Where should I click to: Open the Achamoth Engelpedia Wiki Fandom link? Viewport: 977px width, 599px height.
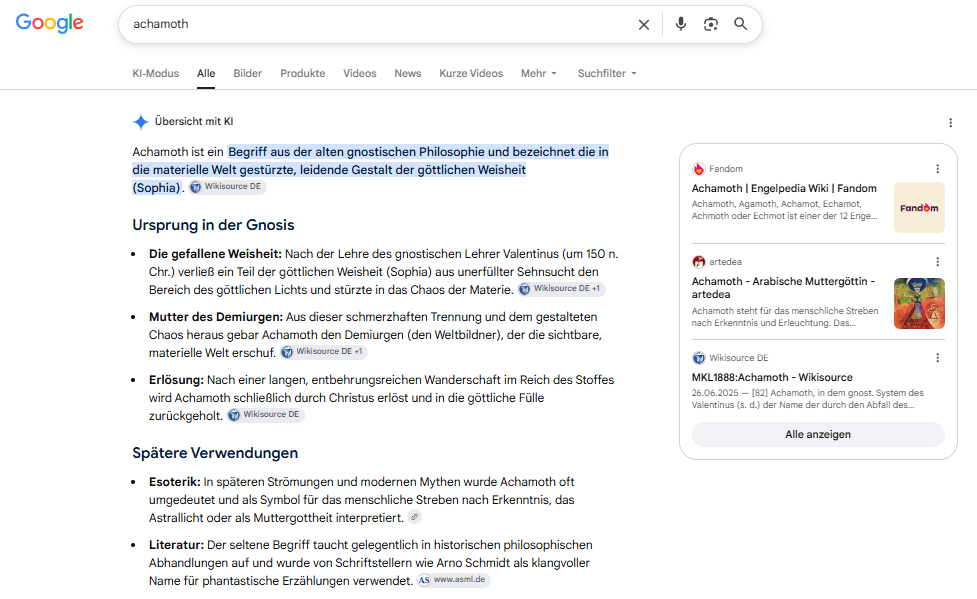784,188
